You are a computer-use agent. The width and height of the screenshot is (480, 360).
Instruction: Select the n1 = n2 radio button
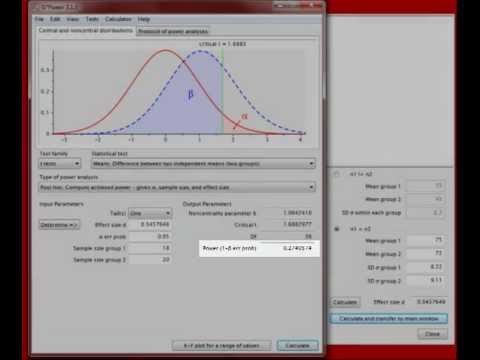coord(336,229)
